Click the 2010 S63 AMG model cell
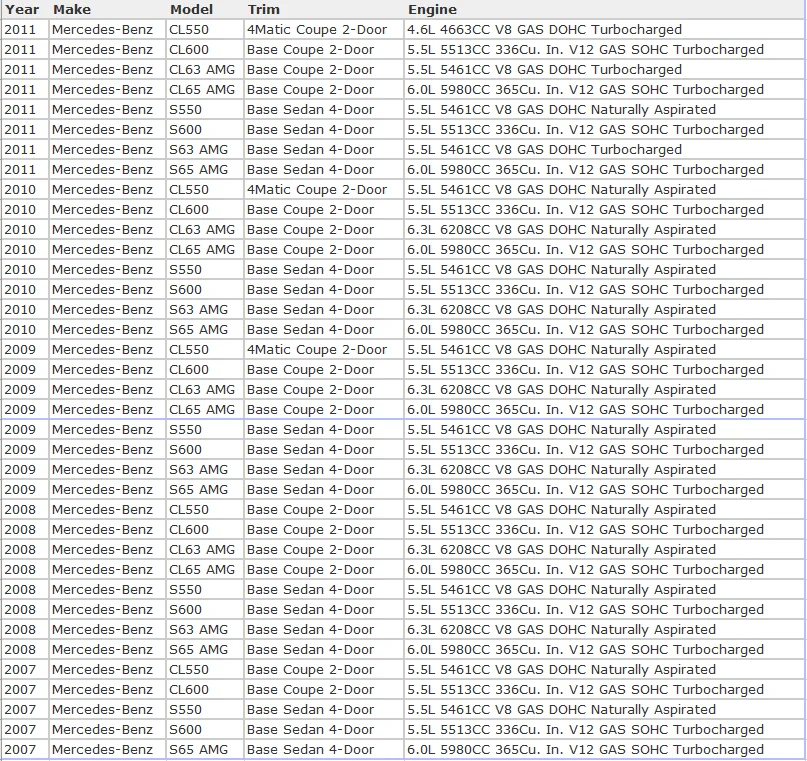This screenshot has width=807, height=761. point(198,310)
